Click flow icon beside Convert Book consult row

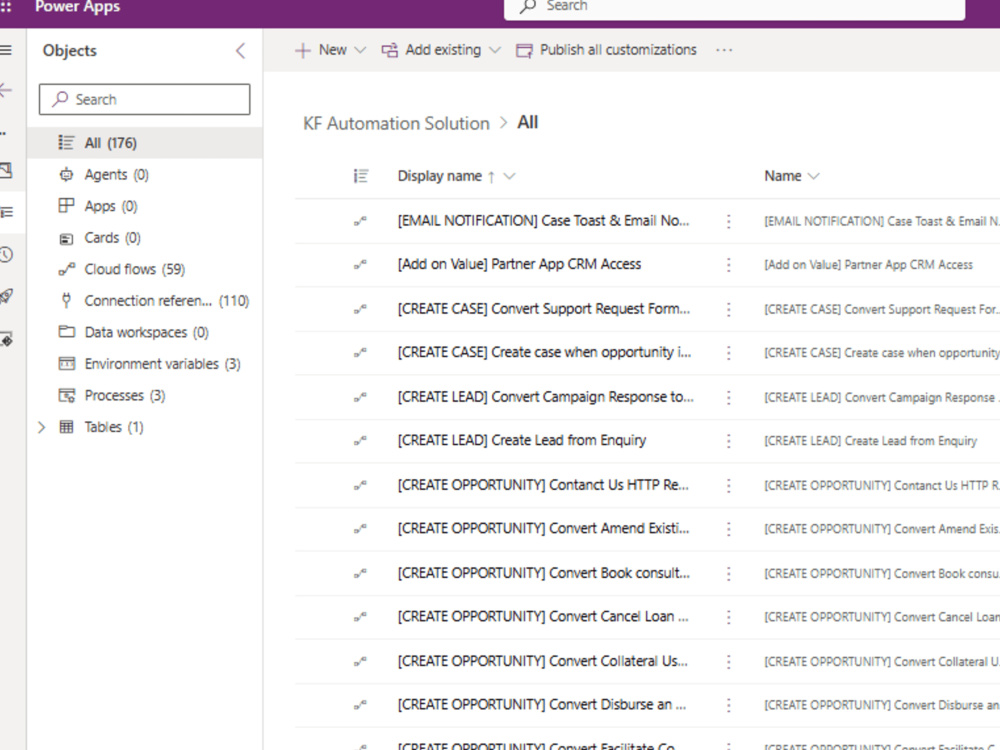click(360, 573)
